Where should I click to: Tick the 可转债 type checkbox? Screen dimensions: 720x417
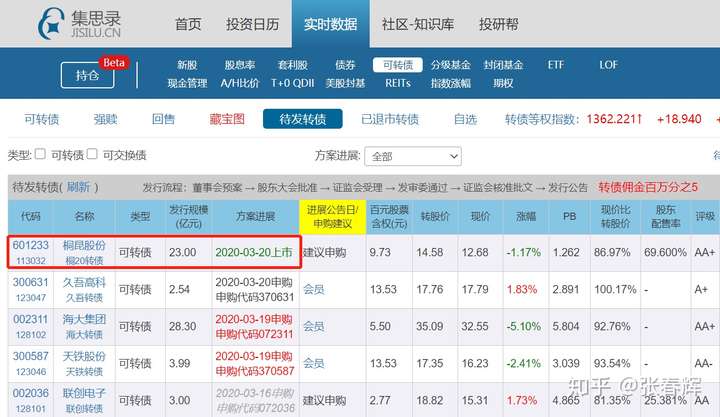click(x=40, y=154)
